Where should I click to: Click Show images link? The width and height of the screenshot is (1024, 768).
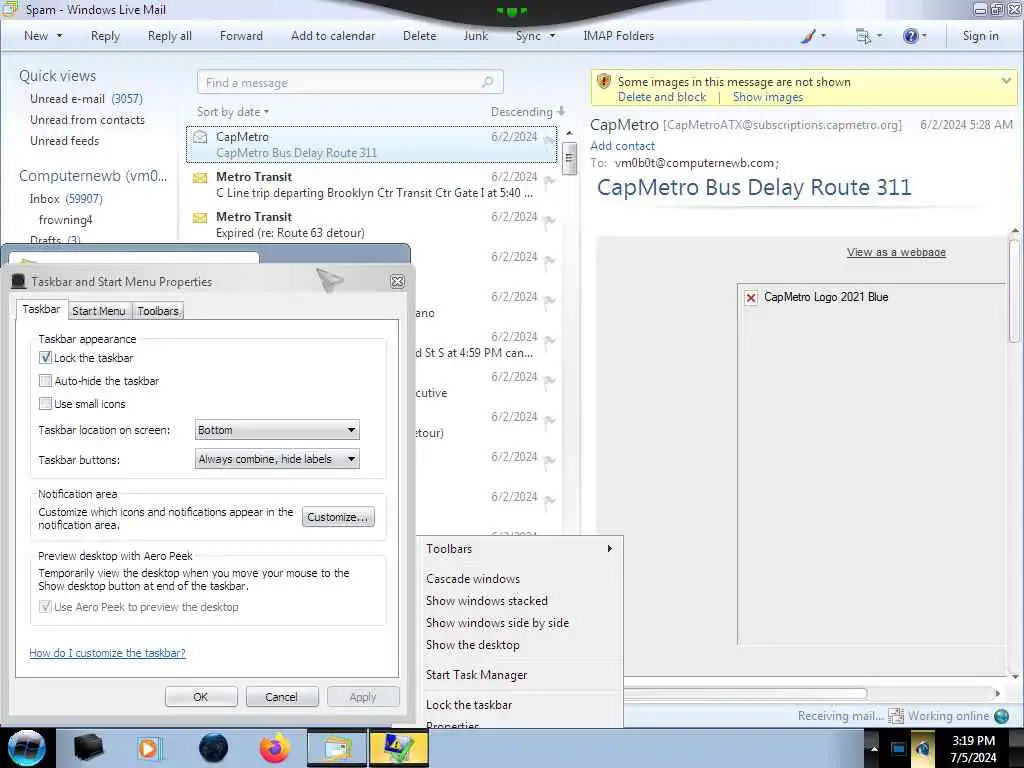click(768, 97)
